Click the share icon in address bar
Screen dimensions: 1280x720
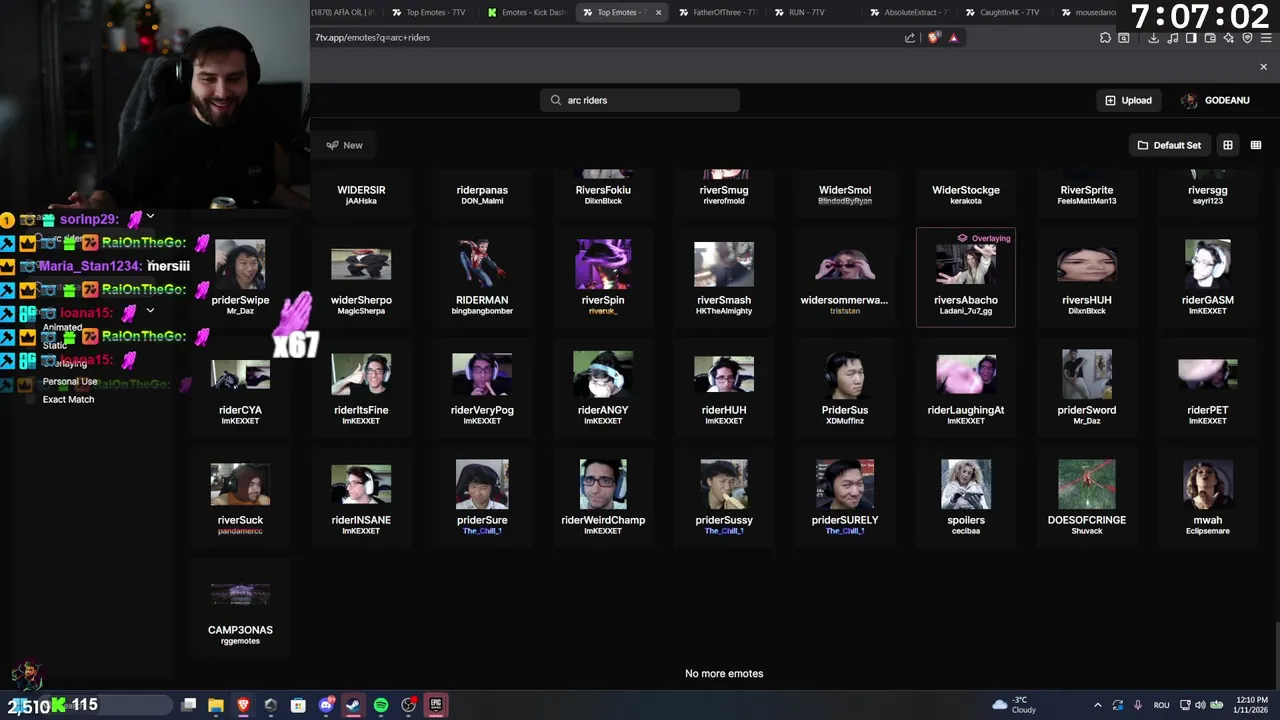(x=909, y=38)
